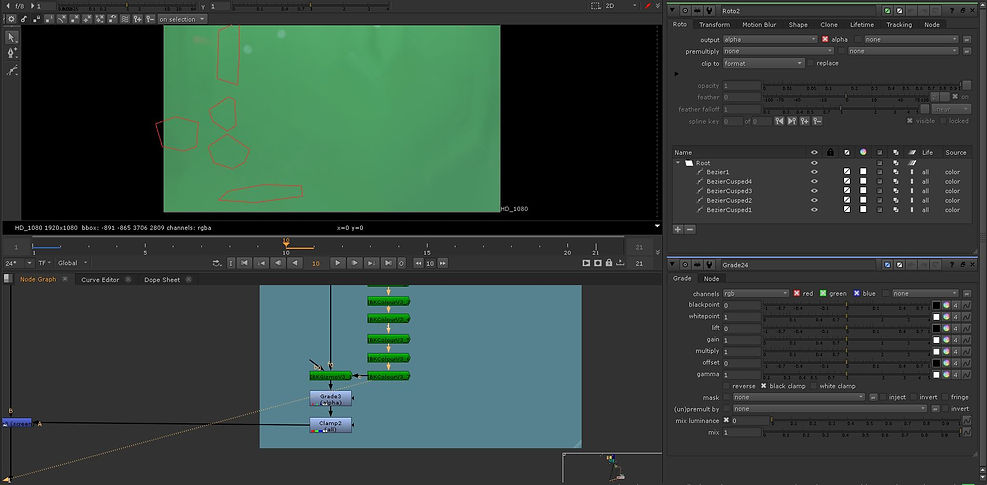
Task: Play backward in the viewer timeline
Action: [x=294, y=263]
